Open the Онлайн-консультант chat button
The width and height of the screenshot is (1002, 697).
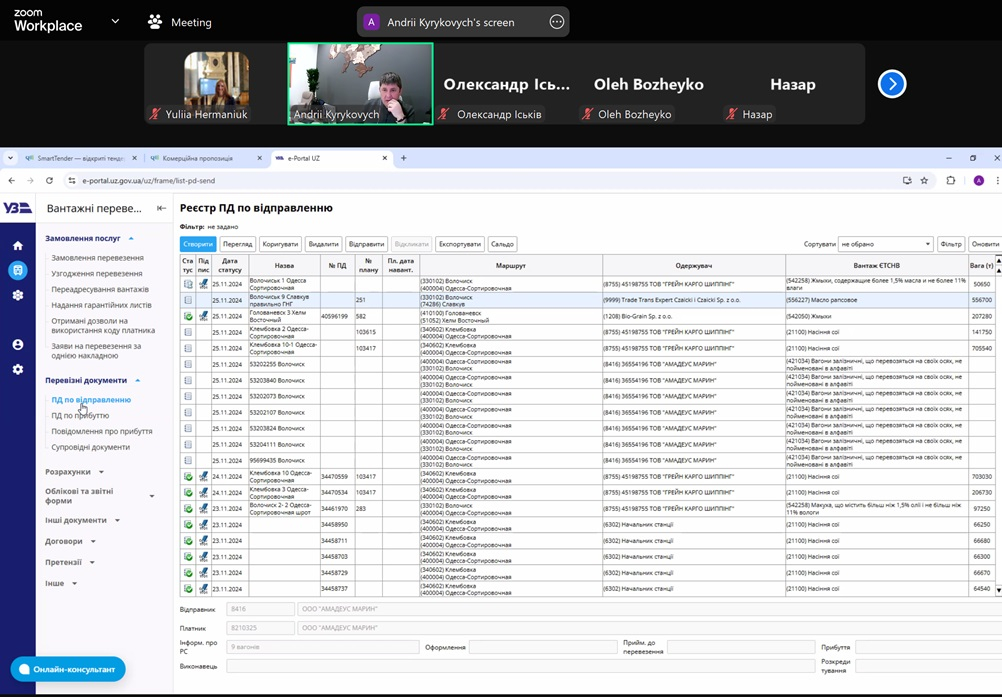click(68, 669)
